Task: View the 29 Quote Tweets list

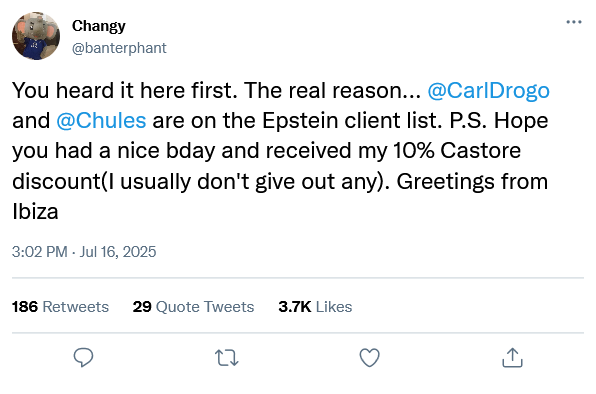Action: [193, 307]
